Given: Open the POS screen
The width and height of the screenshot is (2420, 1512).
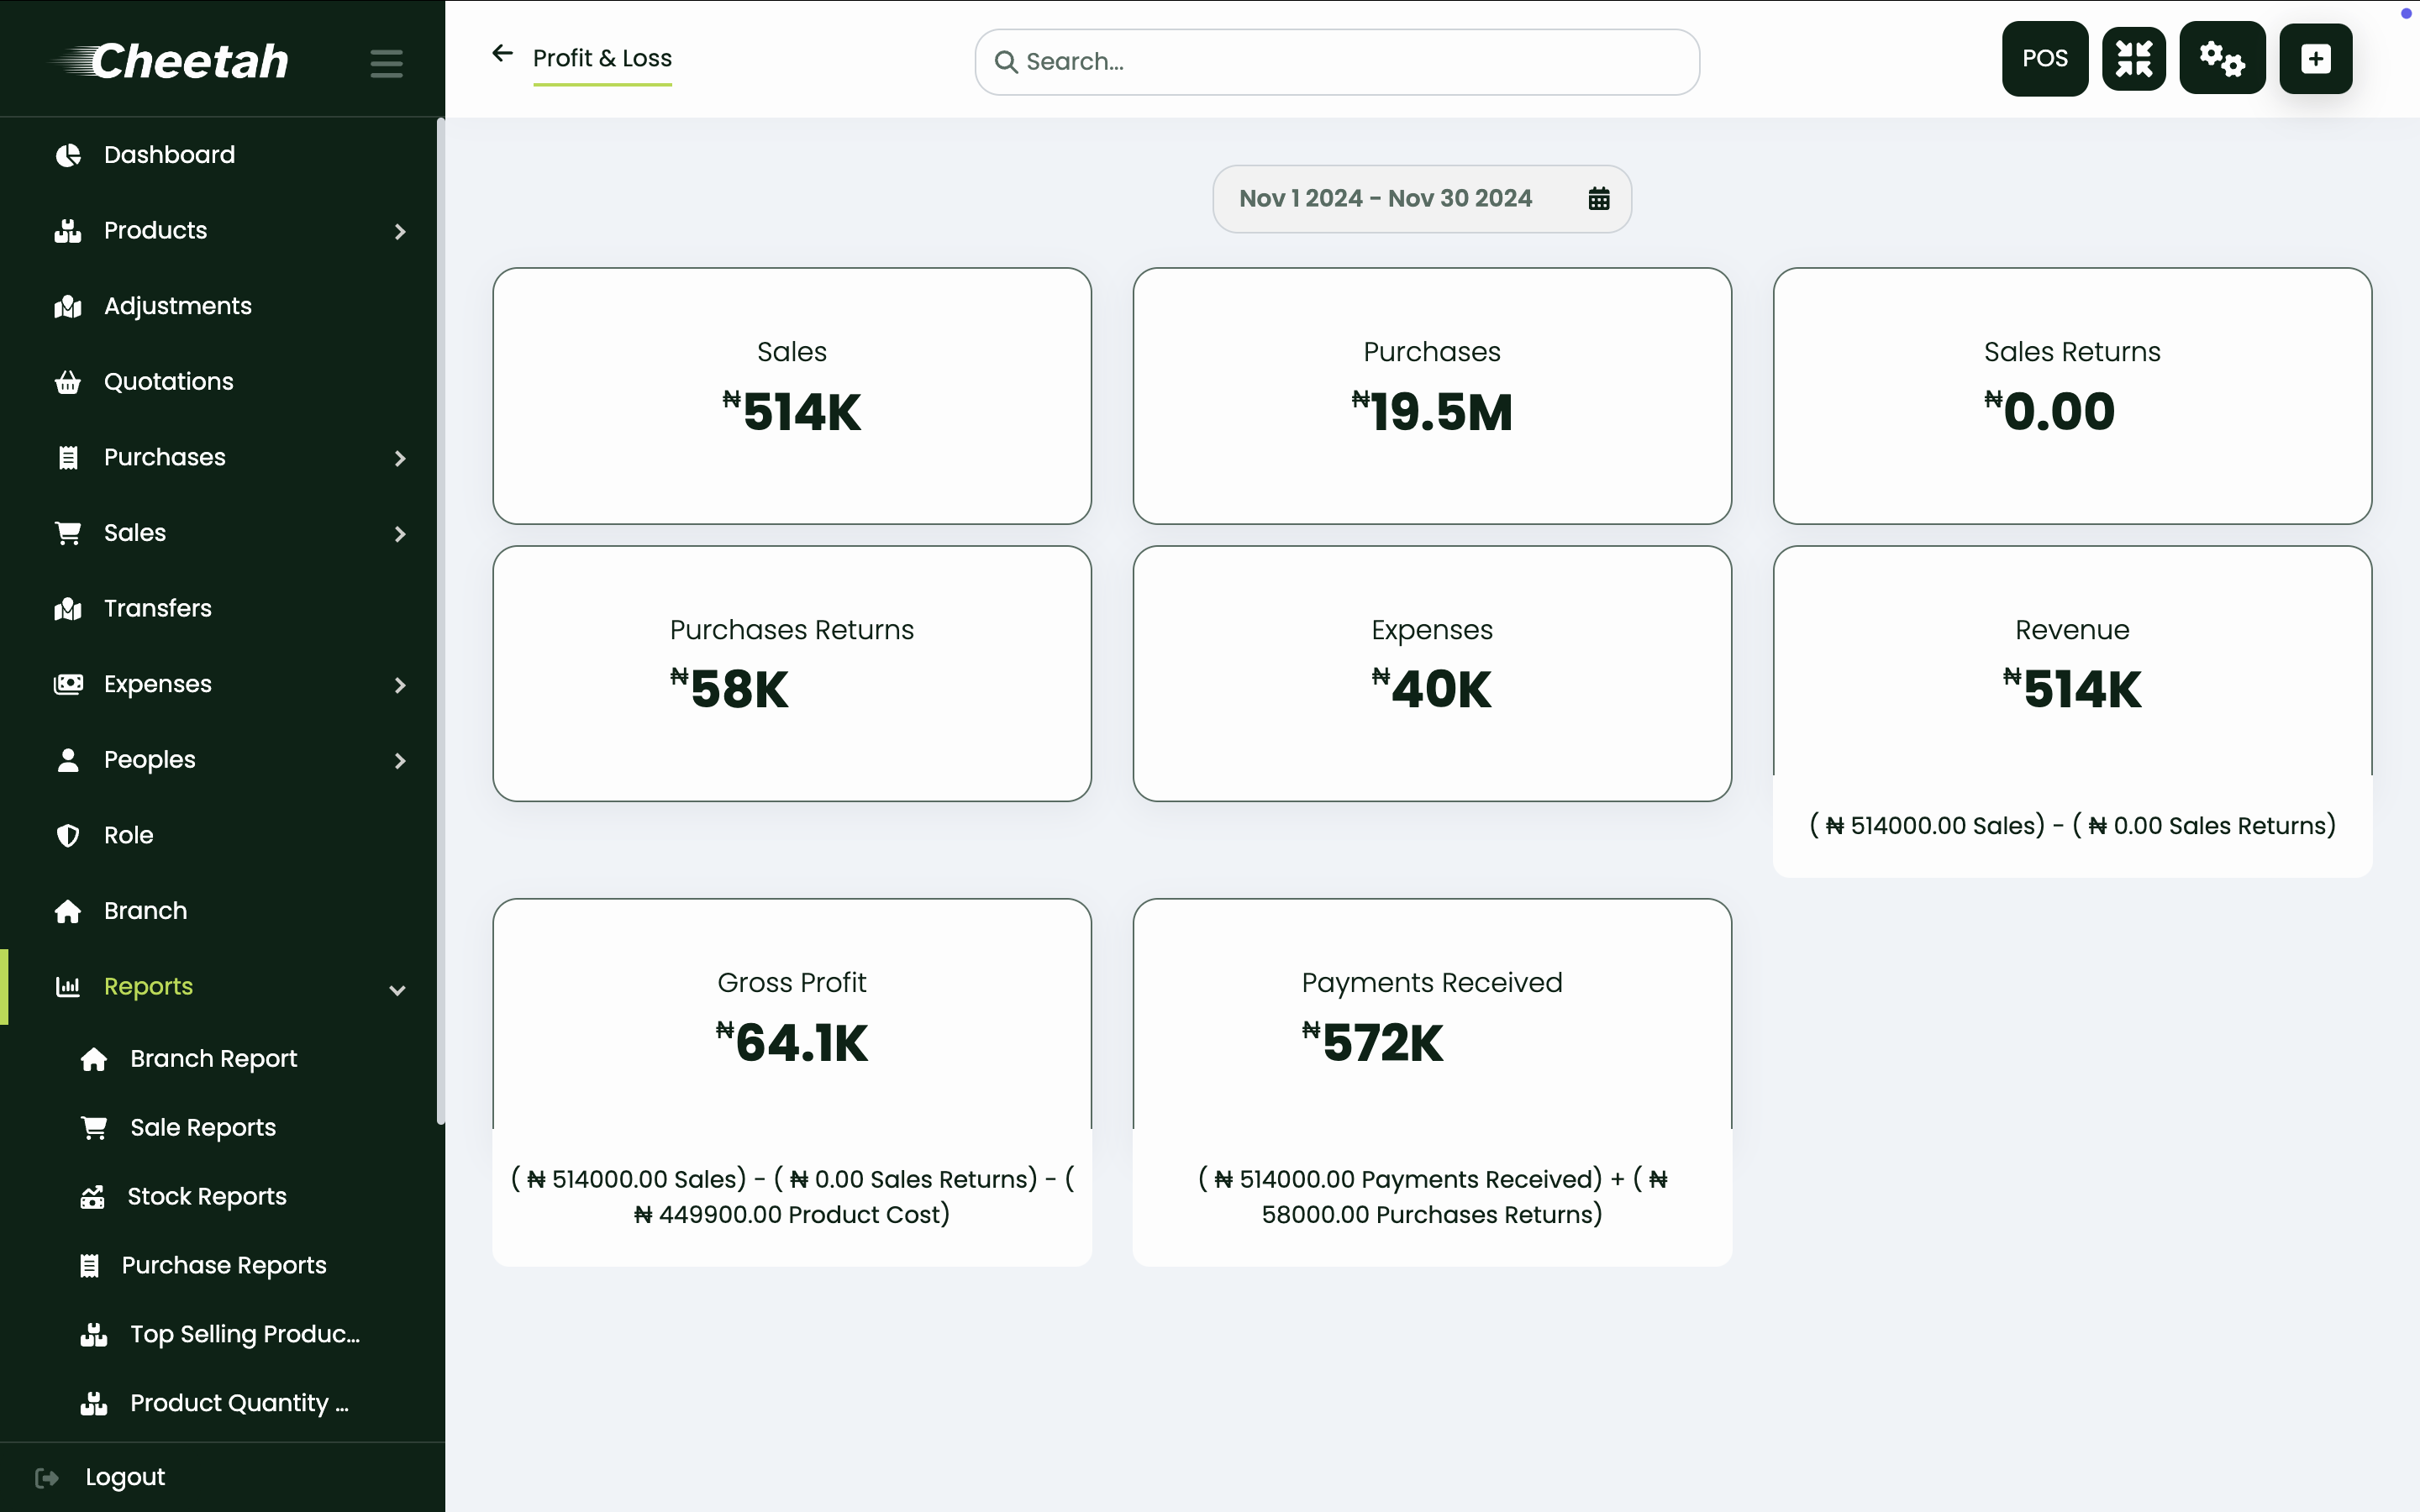Looking at the screenshot, I should point(2044,58).
